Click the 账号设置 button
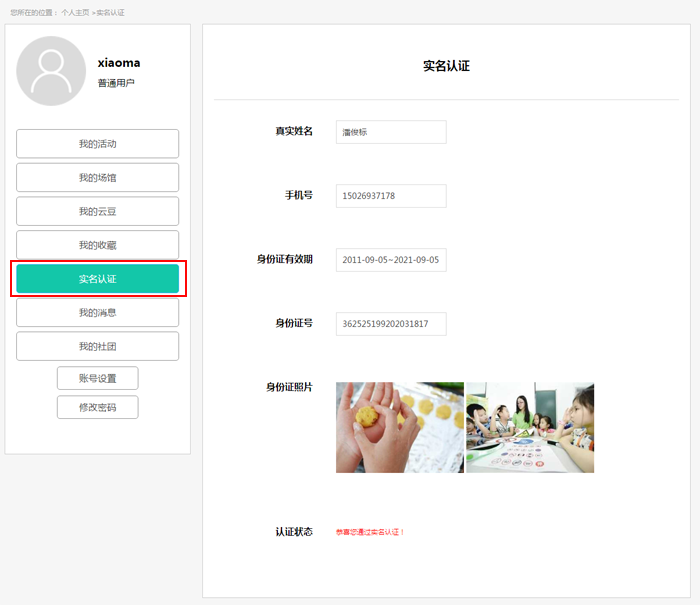700x605 pixels. 97,378
